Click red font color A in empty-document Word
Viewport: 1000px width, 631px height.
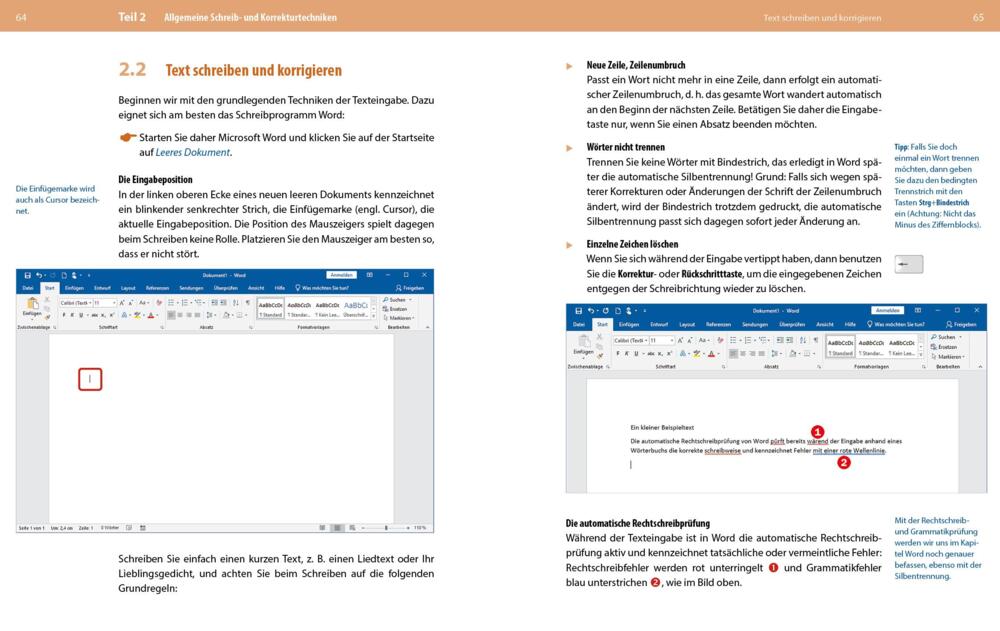point(151,315)
